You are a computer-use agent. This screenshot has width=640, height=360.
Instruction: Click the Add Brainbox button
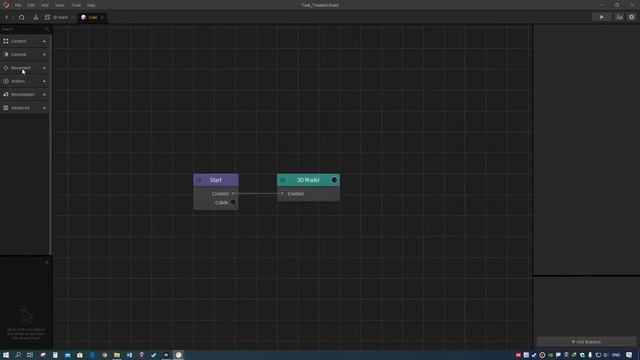point(586,342)
